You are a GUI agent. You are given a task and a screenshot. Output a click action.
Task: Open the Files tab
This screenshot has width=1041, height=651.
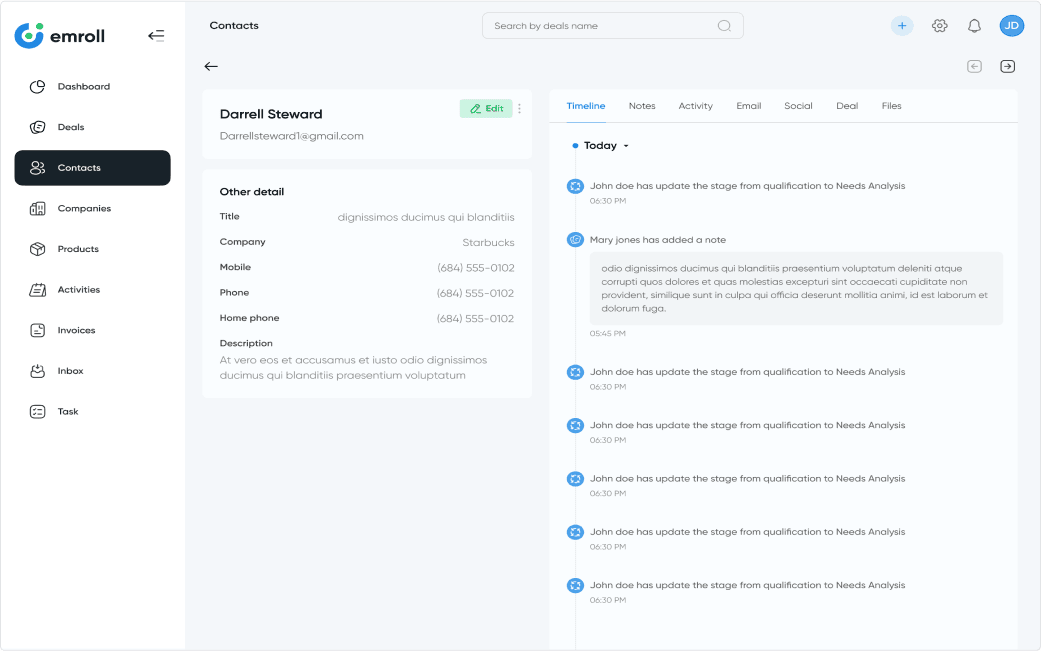click(891, 105)
